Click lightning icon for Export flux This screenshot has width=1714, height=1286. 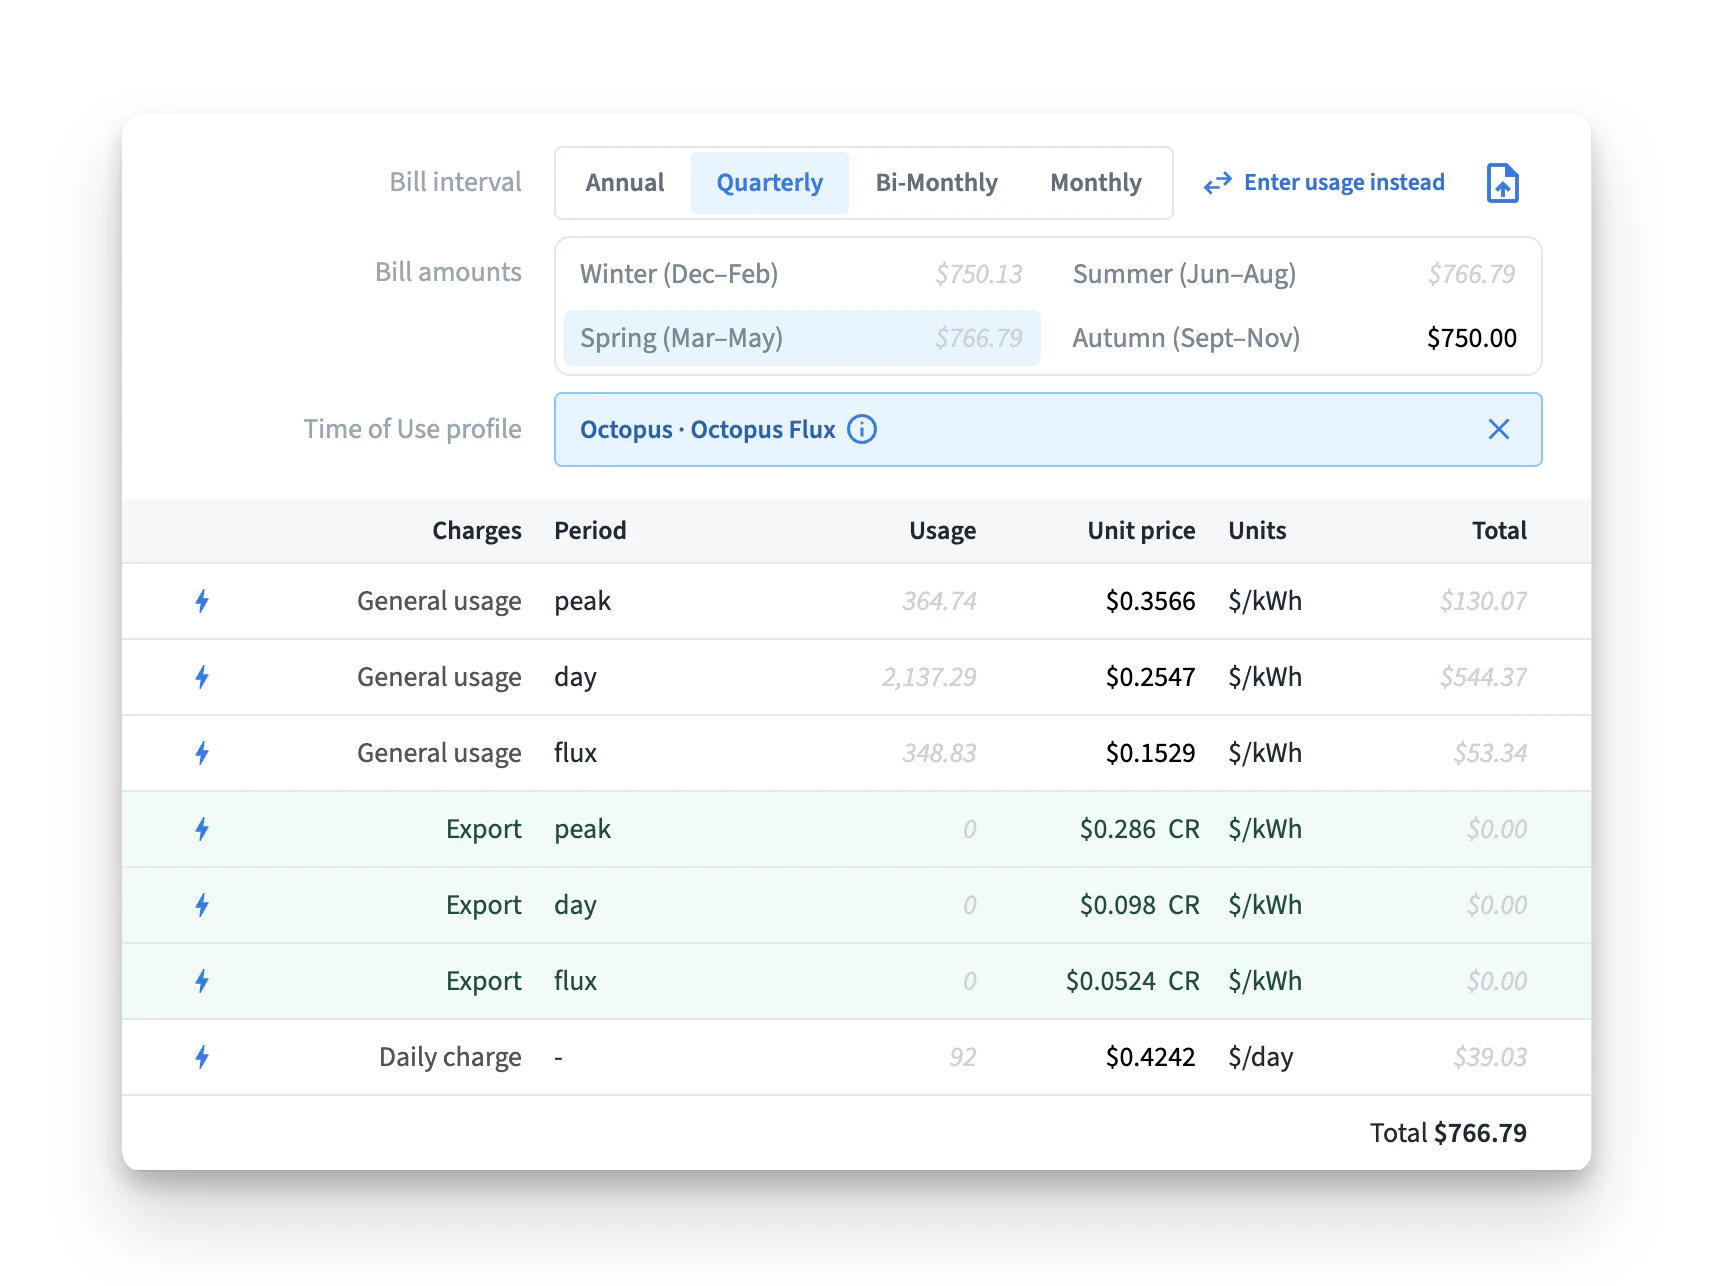pyautogui.click(x=202, y=981)
